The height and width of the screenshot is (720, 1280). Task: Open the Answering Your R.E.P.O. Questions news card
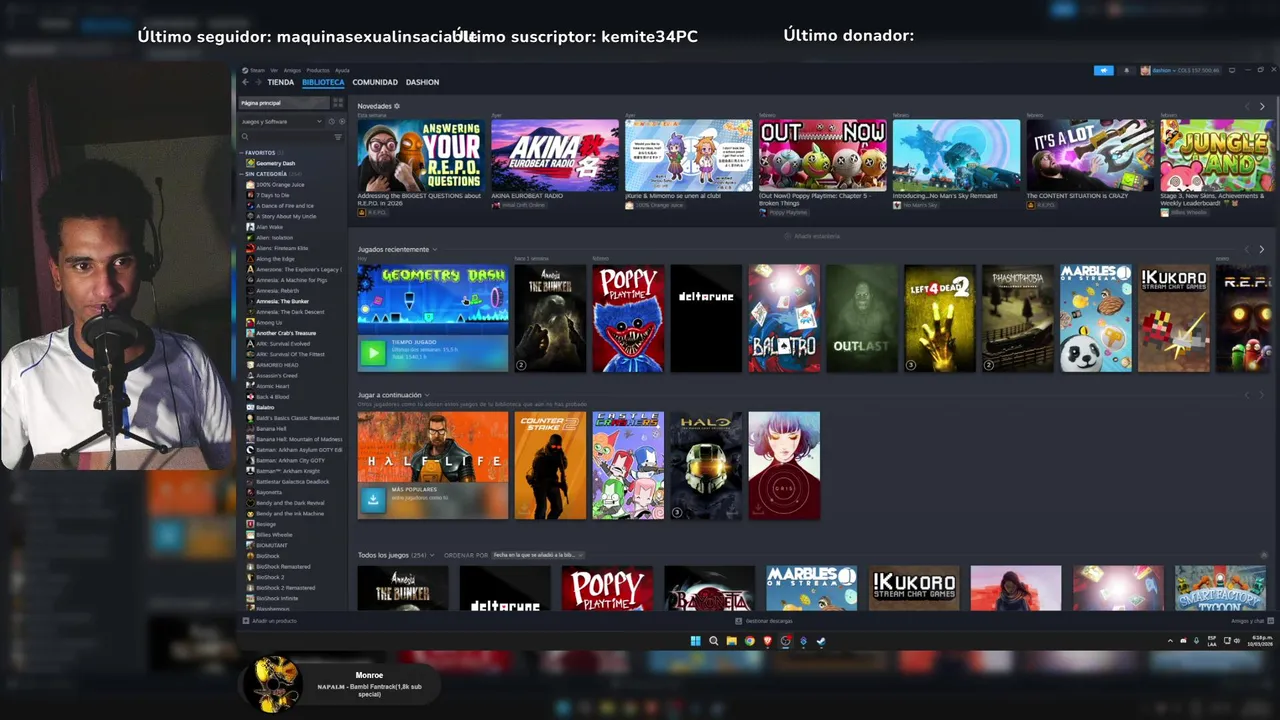click(x=421, y=156)
